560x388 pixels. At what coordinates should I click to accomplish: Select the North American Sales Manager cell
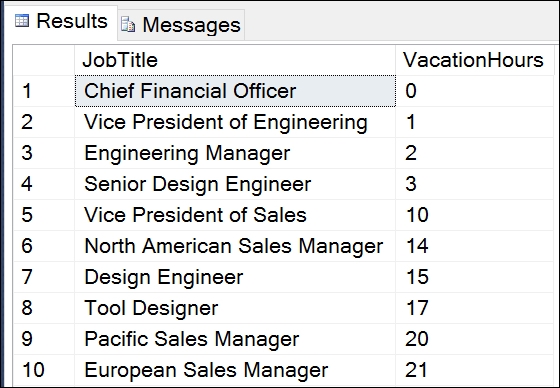tap(235, 246)
